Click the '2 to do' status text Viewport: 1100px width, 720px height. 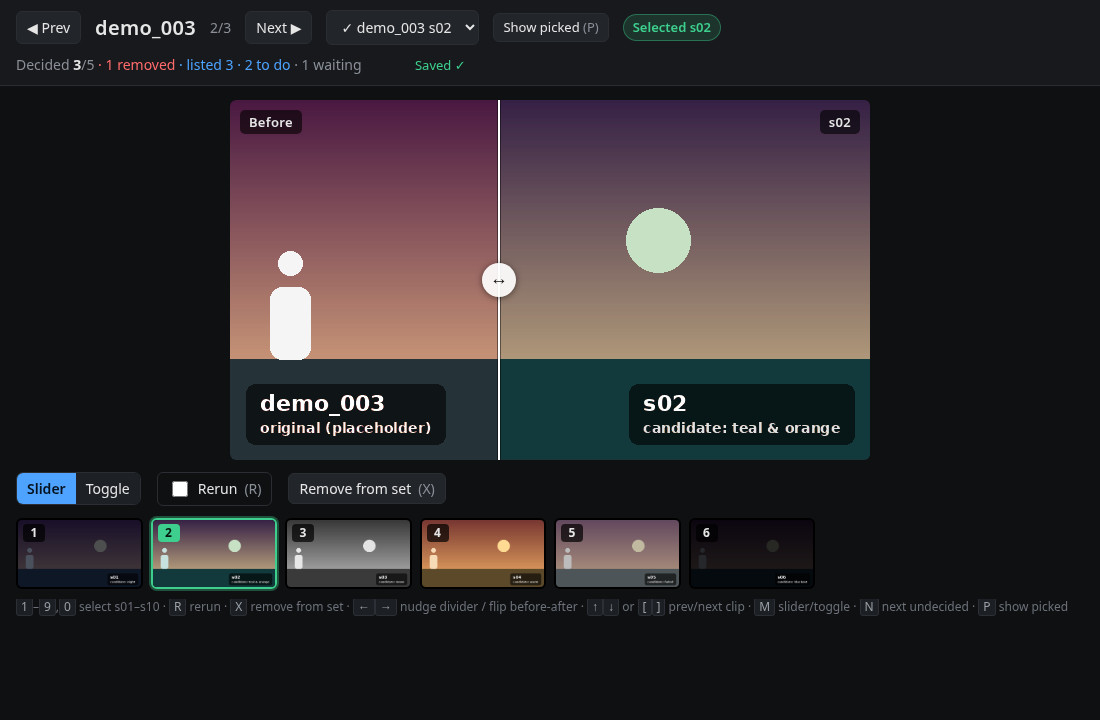267,65
